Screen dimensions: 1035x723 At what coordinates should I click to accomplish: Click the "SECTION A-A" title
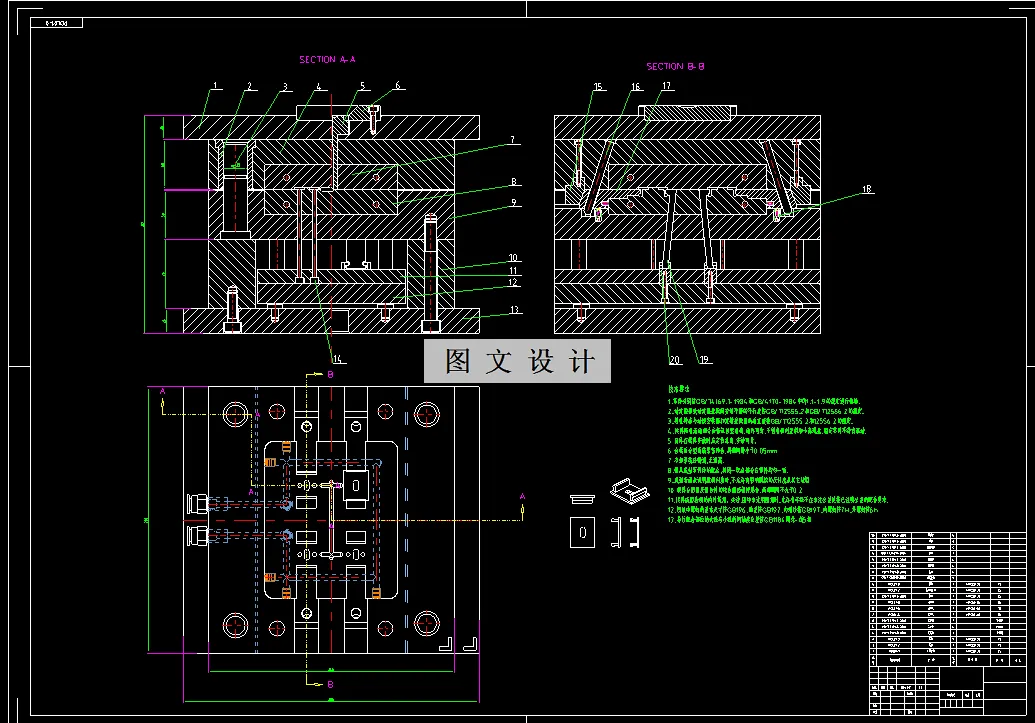[x=327, y=59]
